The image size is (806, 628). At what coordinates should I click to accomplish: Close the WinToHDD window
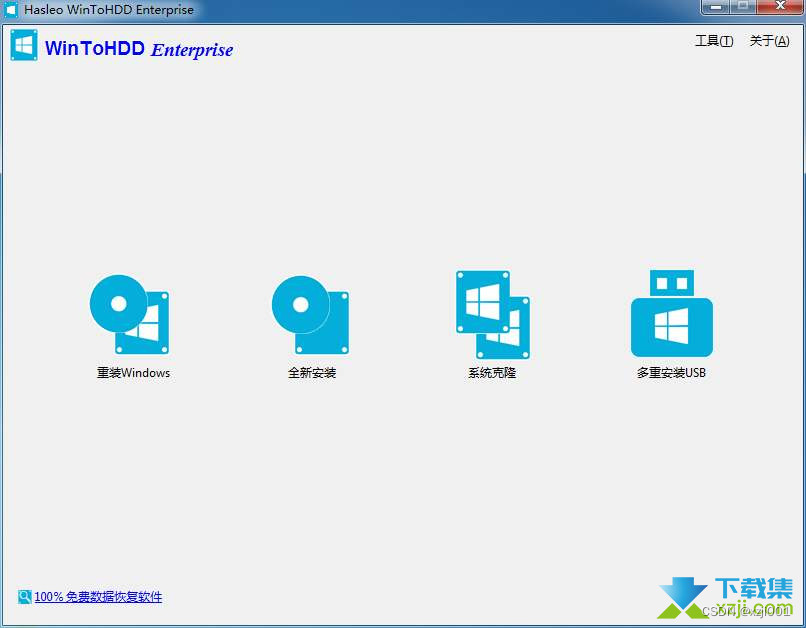[780, 7]
